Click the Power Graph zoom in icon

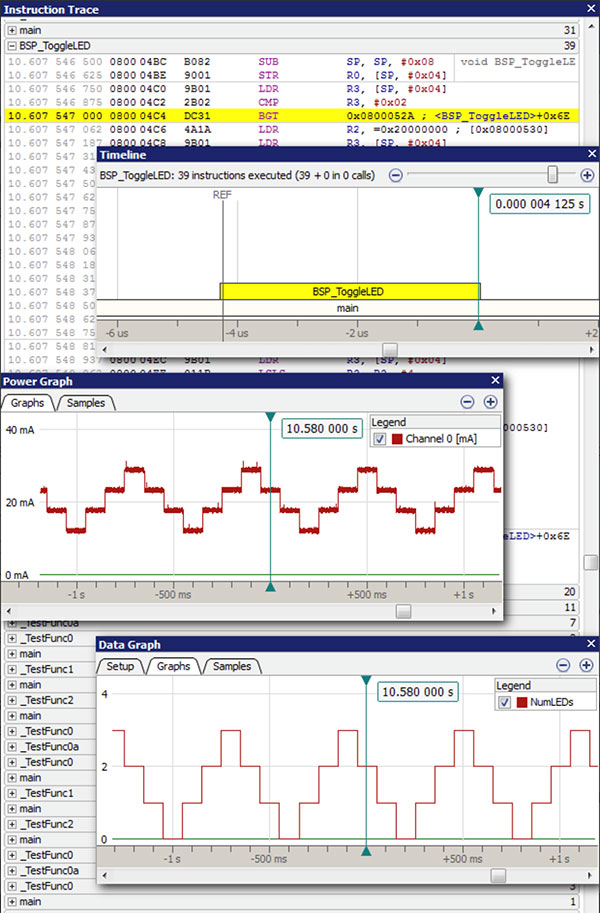490,401
